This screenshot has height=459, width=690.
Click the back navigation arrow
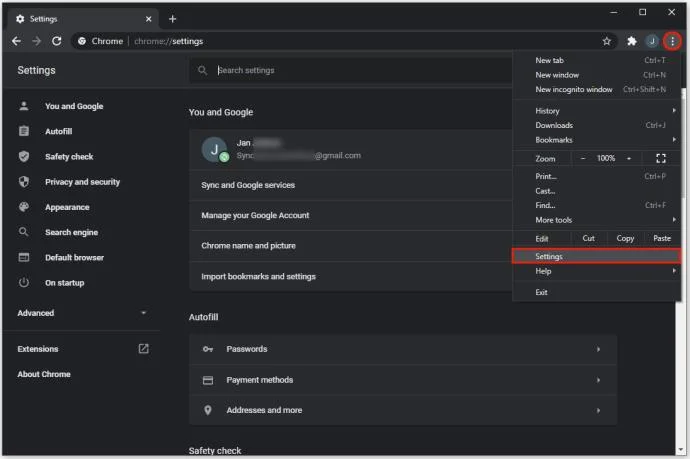(x=16, y=41)
